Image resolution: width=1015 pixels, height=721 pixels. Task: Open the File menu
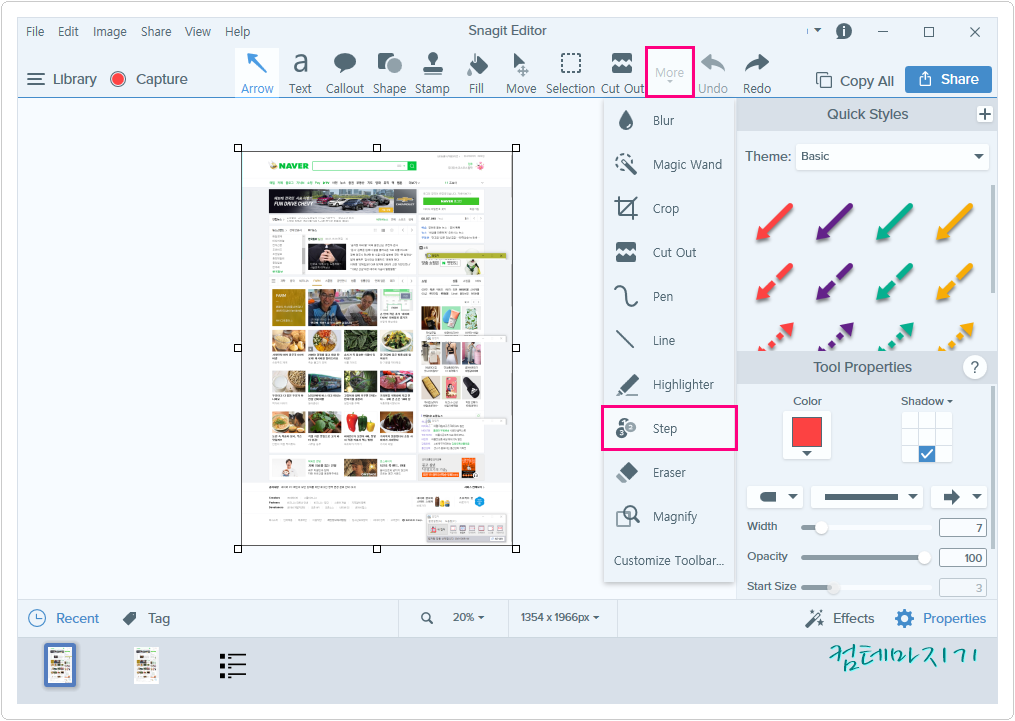point(35,31)
